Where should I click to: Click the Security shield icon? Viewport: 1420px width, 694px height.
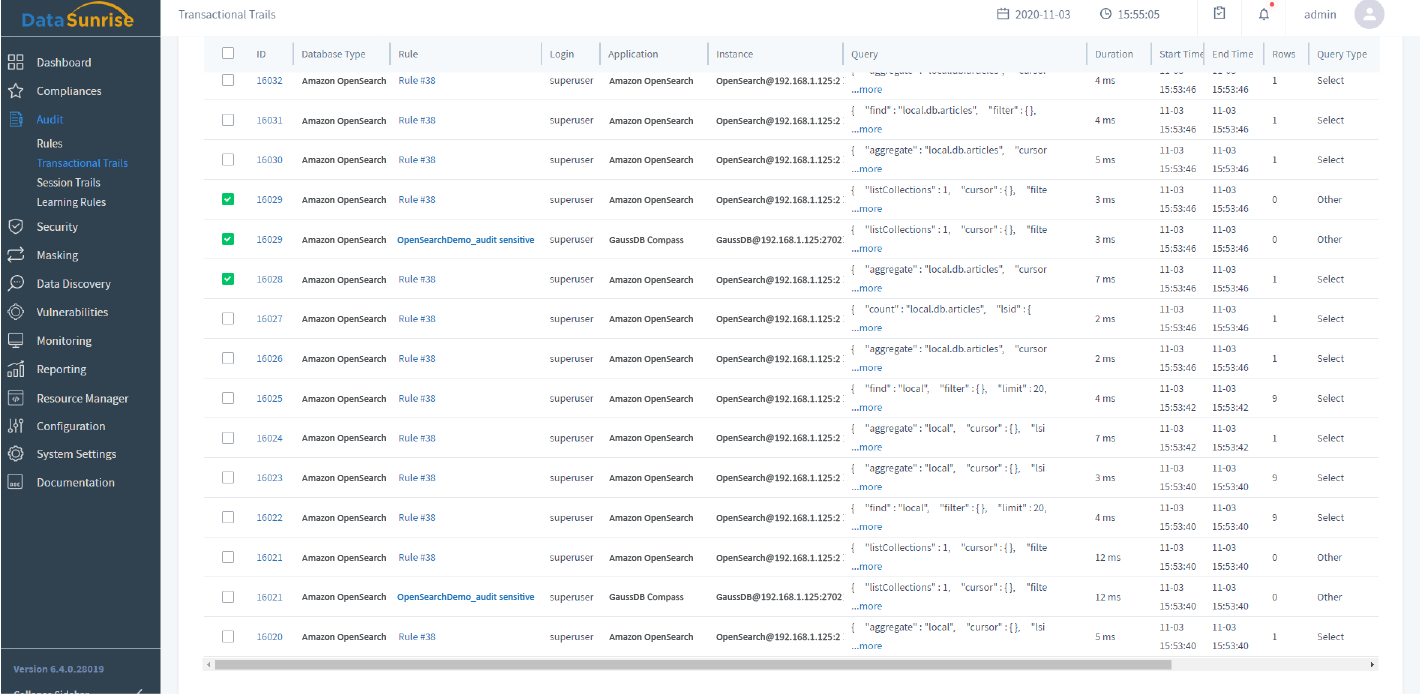click(16, 227)
